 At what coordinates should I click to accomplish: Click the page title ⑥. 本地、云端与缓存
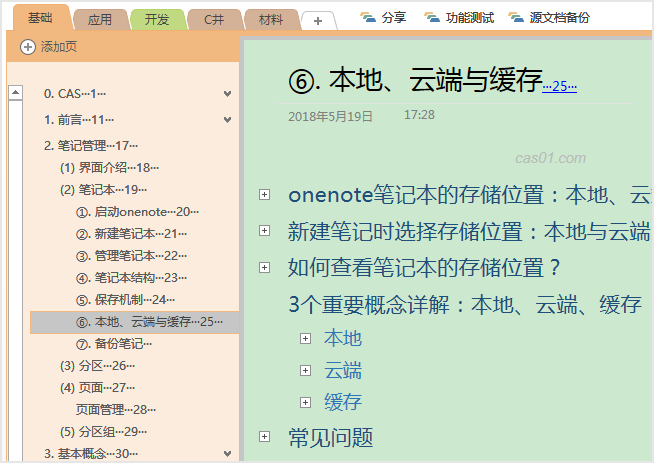pos(415,80)
